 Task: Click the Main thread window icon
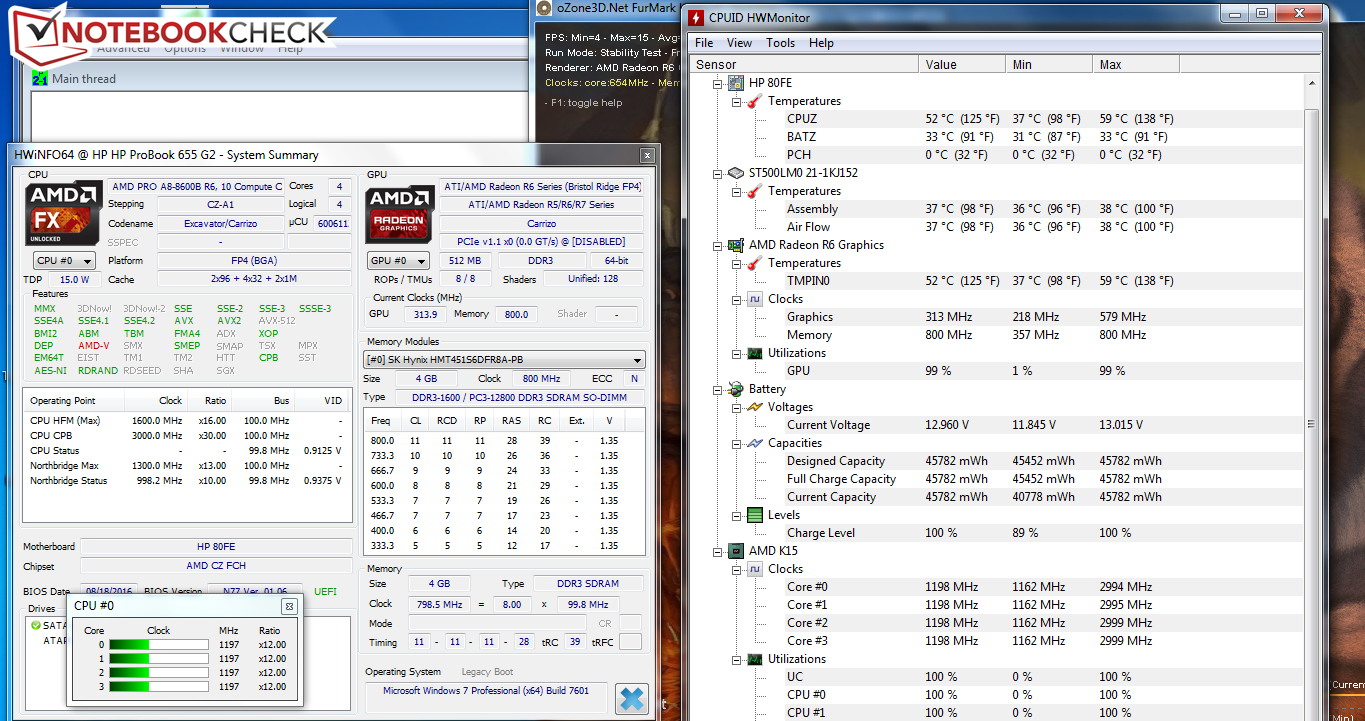pyautogui.click(x=40, y=79)
